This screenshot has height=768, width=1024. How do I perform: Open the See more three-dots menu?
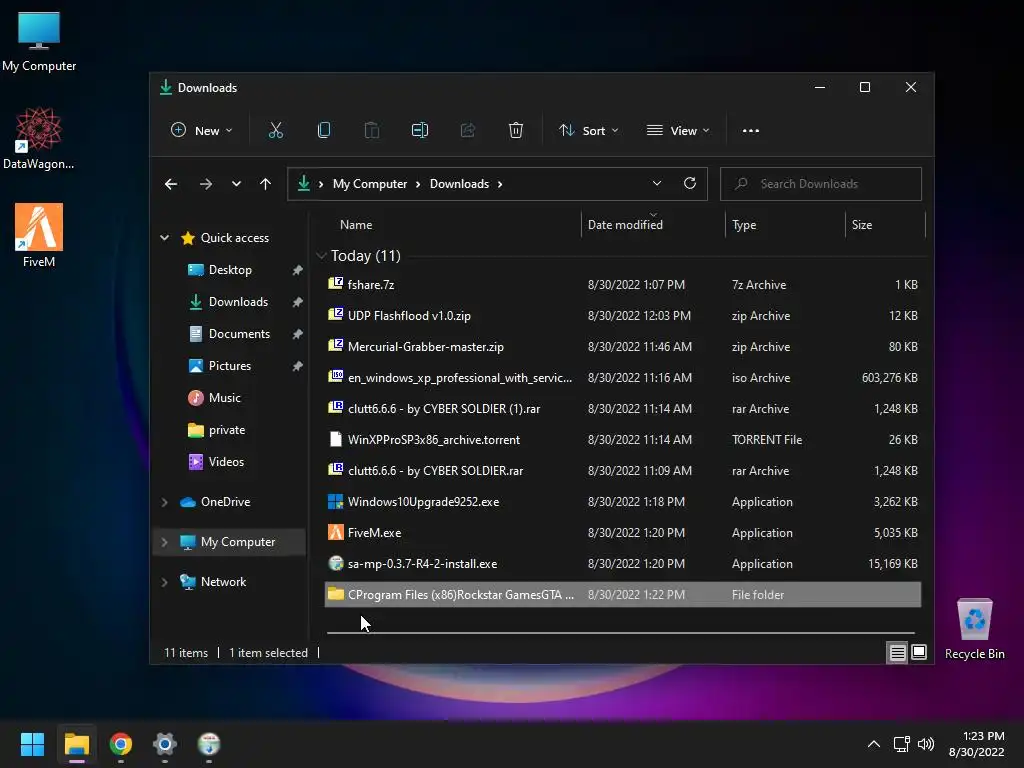(x=751, y=131)
